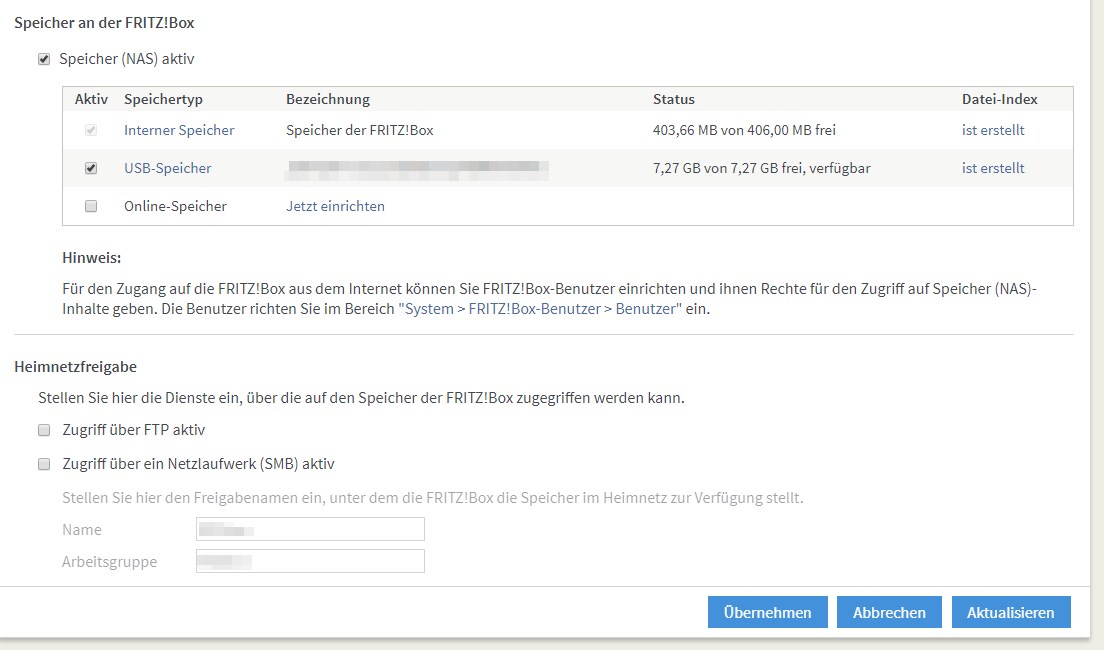Open 'ist erstellt' for Interner Speicher
Screen dimensions: 1104x650
[993, 130]
